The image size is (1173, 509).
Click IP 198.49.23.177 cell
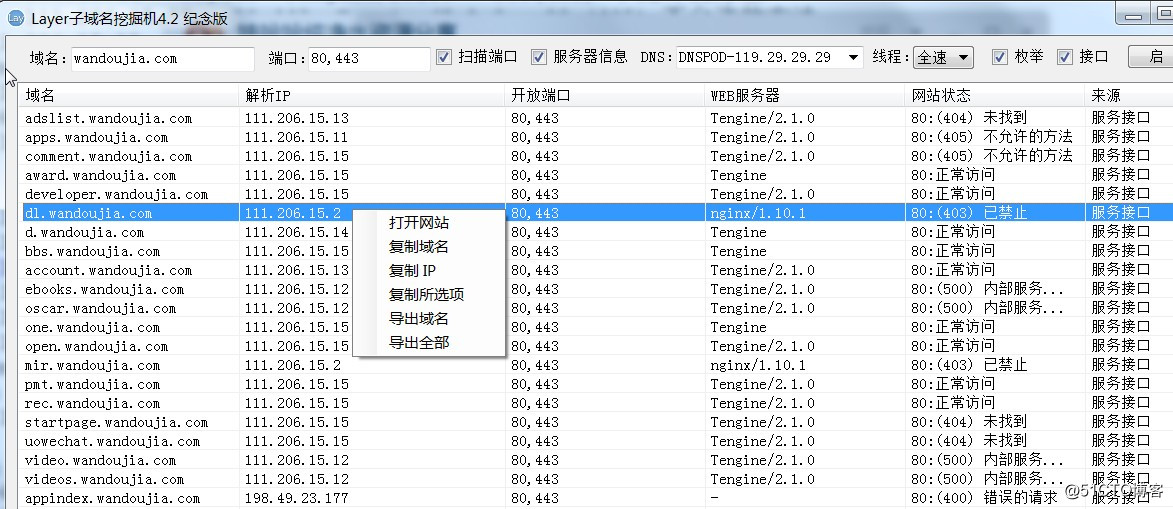[x=296, y=499]
